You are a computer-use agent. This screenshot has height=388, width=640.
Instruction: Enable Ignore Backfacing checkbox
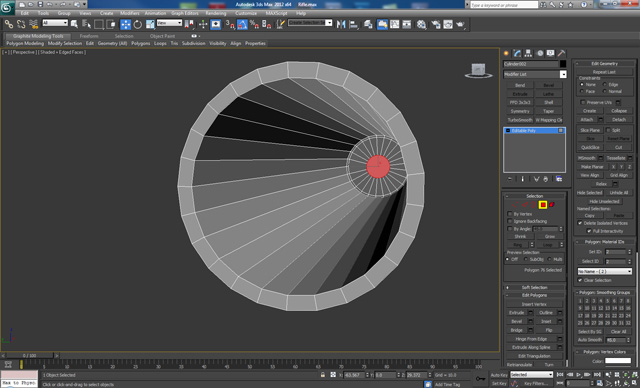click(510, 222)
